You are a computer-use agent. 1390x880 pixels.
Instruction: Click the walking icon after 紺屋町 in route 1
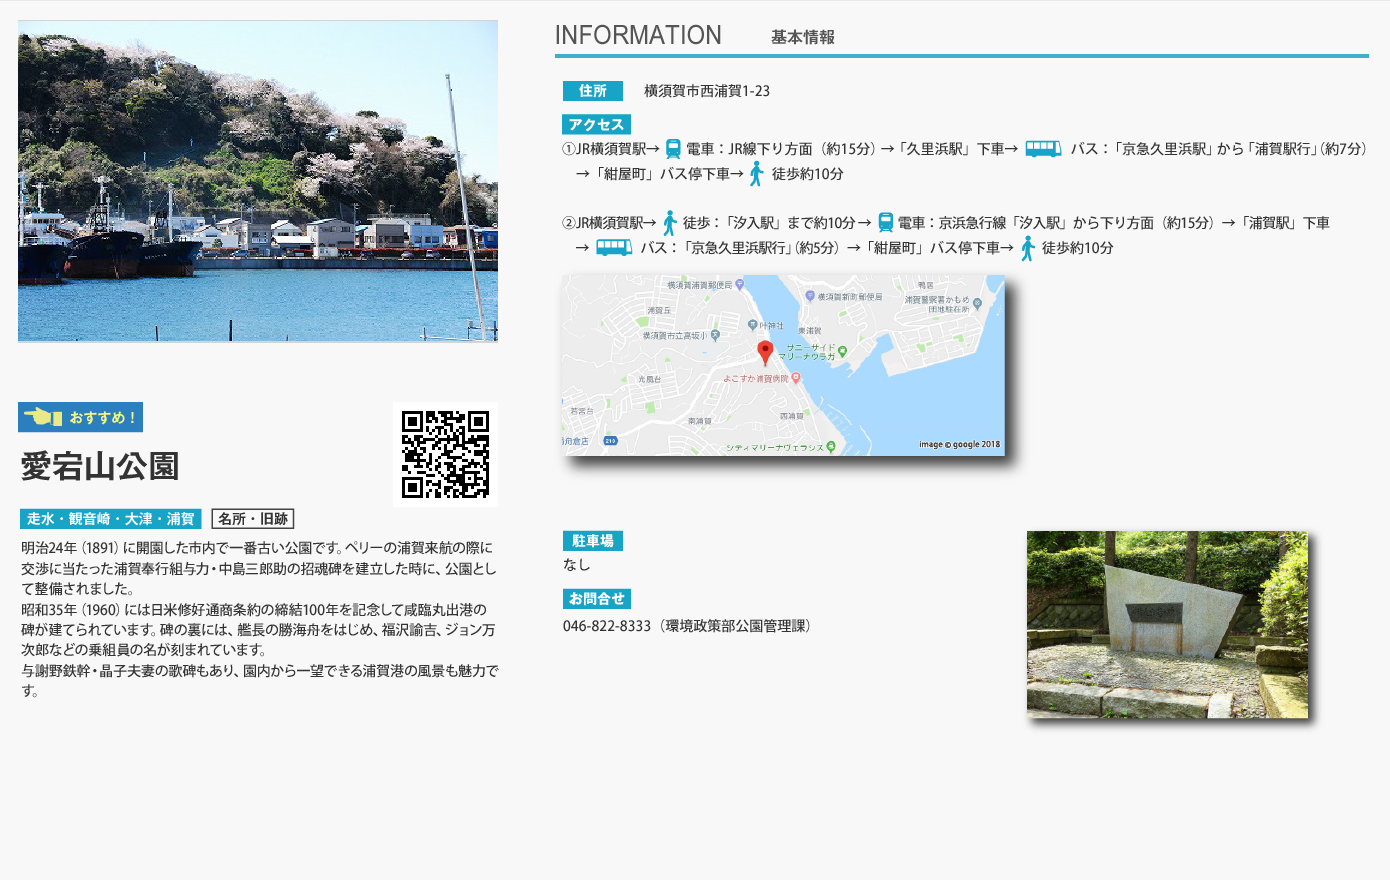point(757,174)
